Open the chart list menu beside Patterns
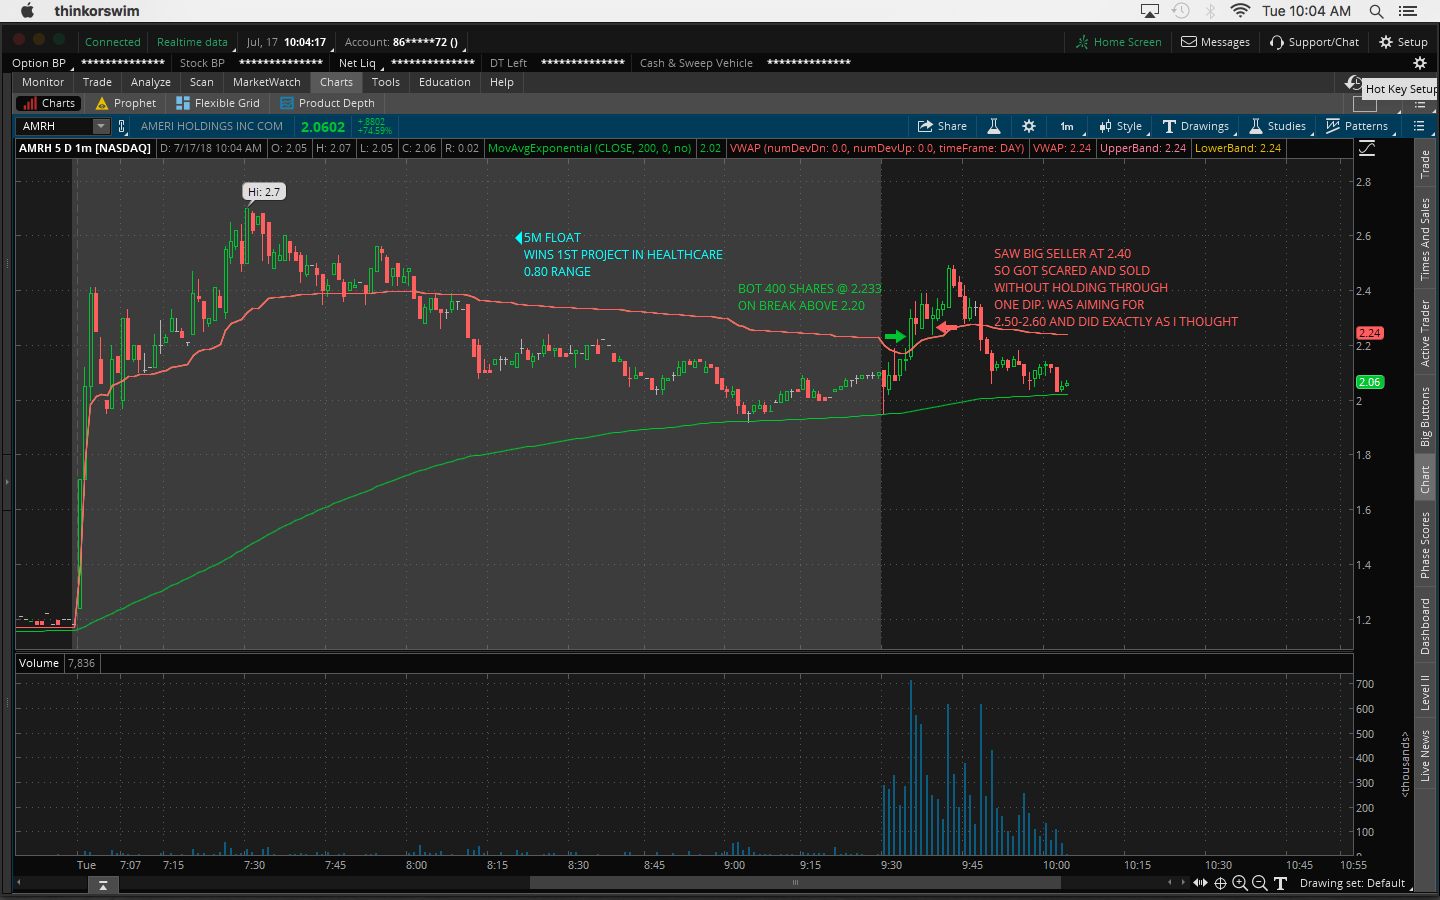The height and width of the screenshot is (900, 1440). click(1419, 126)
